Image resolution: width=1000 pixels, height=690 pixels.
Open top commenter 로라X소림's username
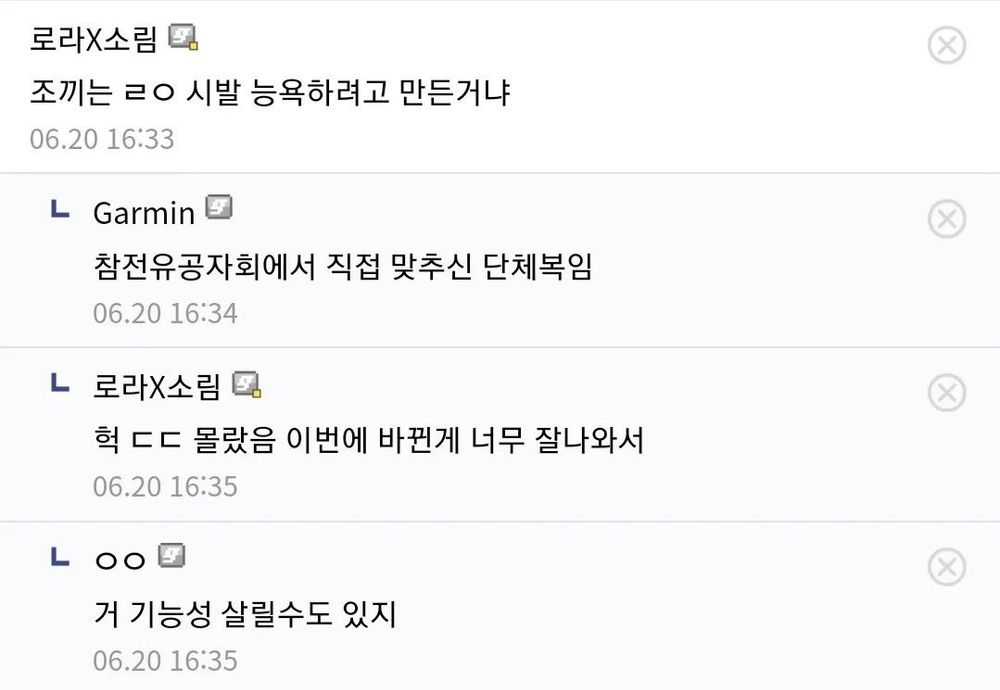tap(94, 41)
